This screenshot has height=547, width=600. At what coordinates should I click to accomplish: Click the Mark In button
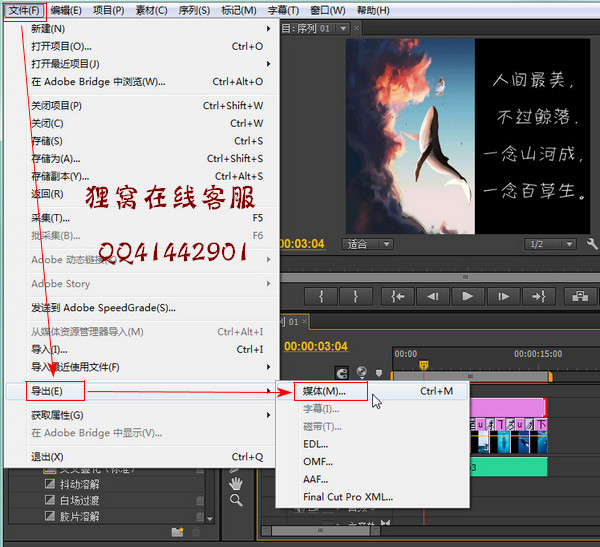(x=321, y=296)
